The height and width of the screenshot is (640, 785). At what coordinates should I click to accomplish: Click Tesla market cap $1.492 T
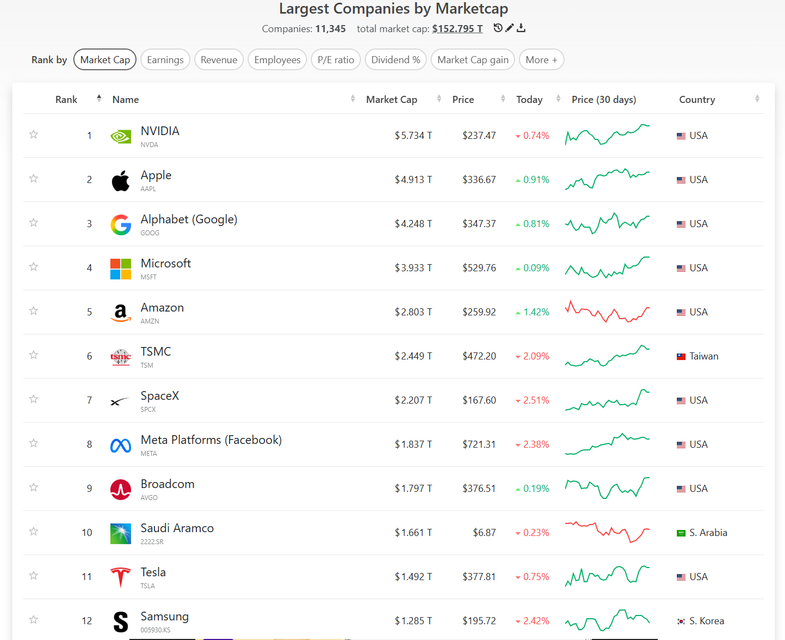(x=413, y=577)
